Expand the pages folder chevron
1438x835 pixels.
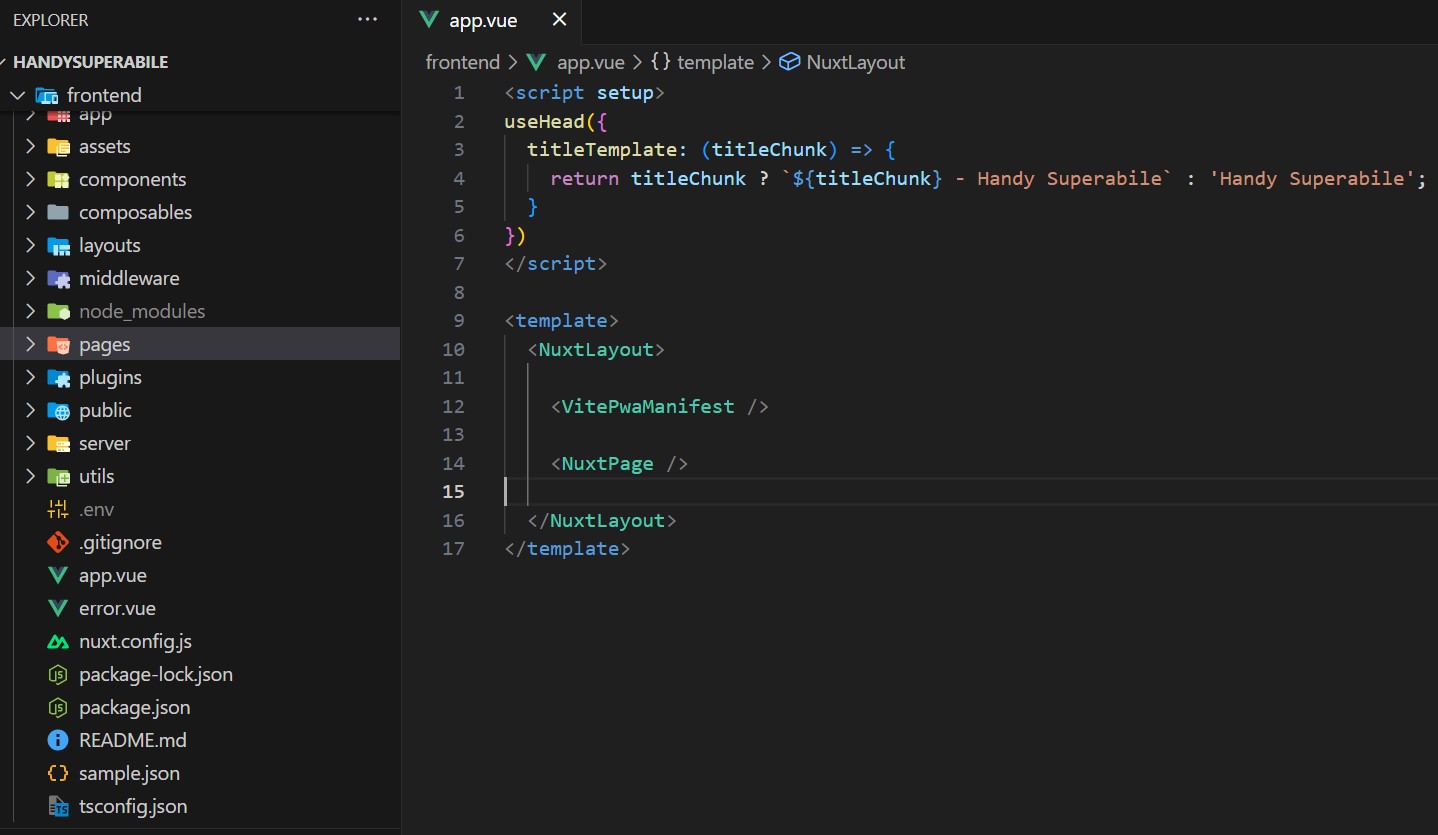click(x=31, y=345)
